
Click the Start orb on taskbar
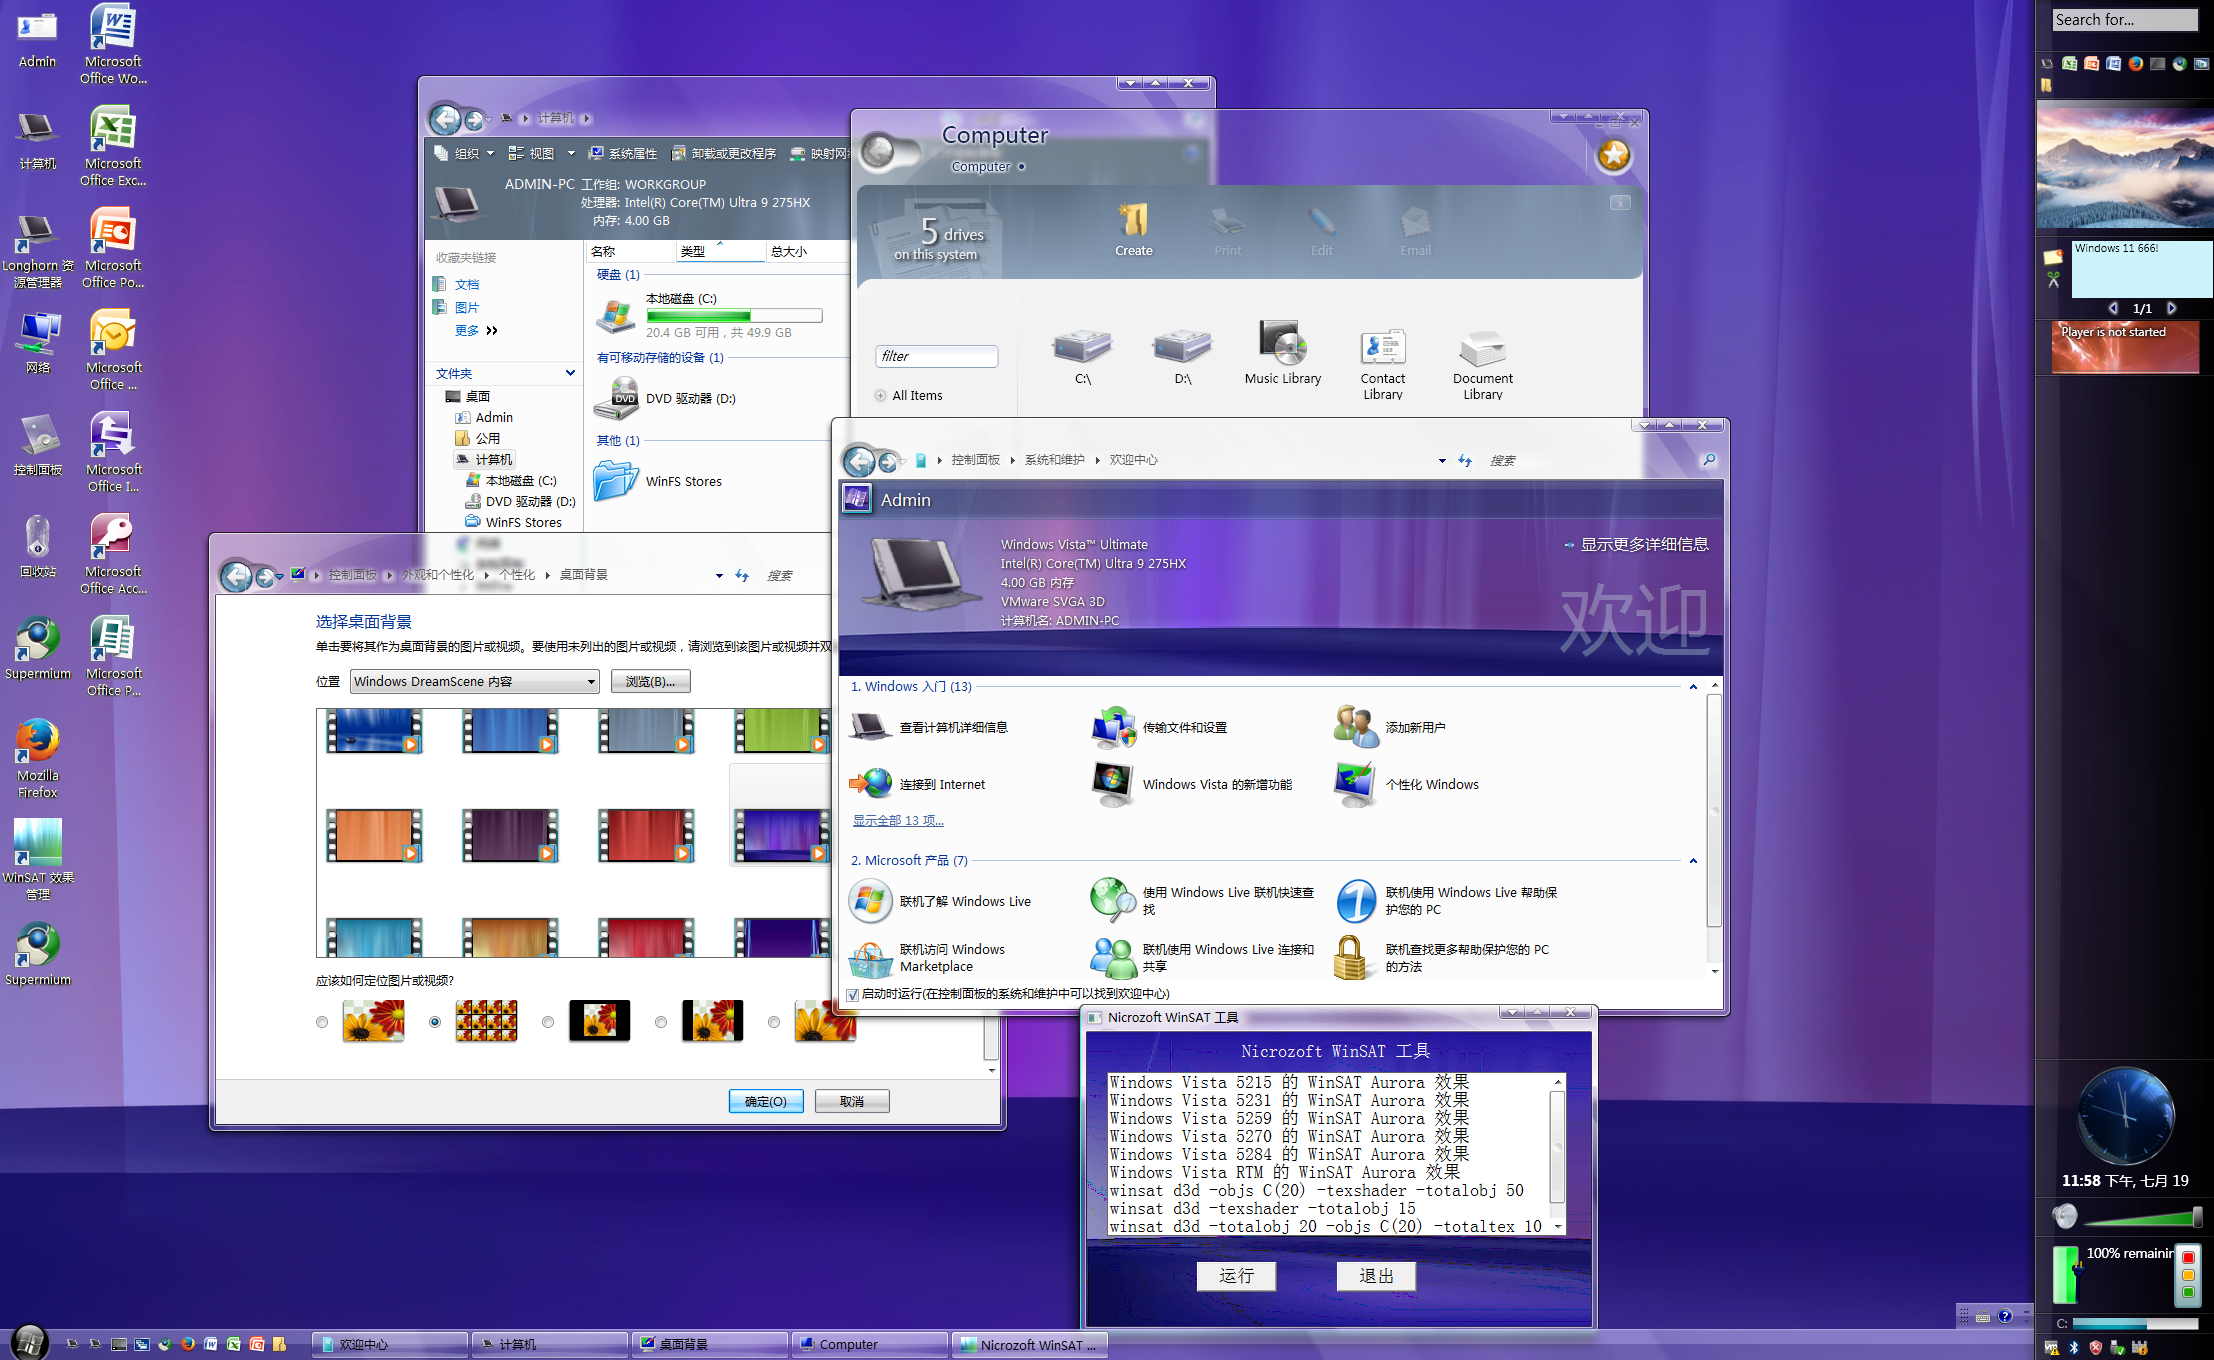(29, 1343)
